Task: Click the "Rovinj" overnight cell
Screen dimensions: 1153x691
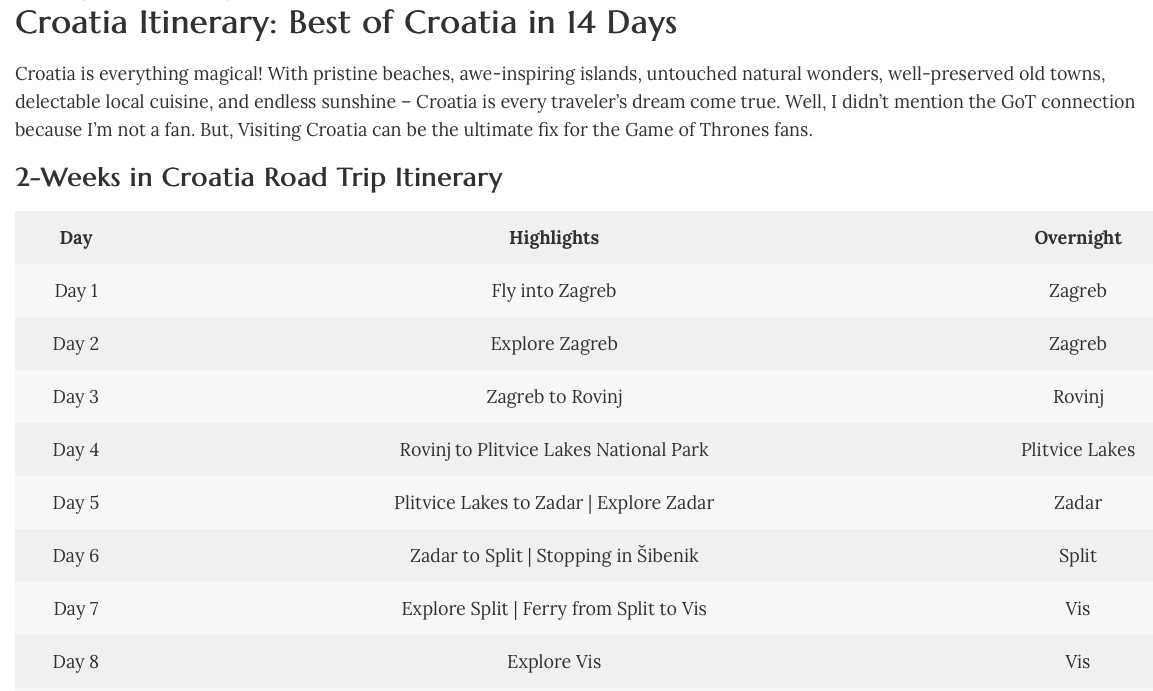Action: pyautogui.click(x=1077, y=397)
